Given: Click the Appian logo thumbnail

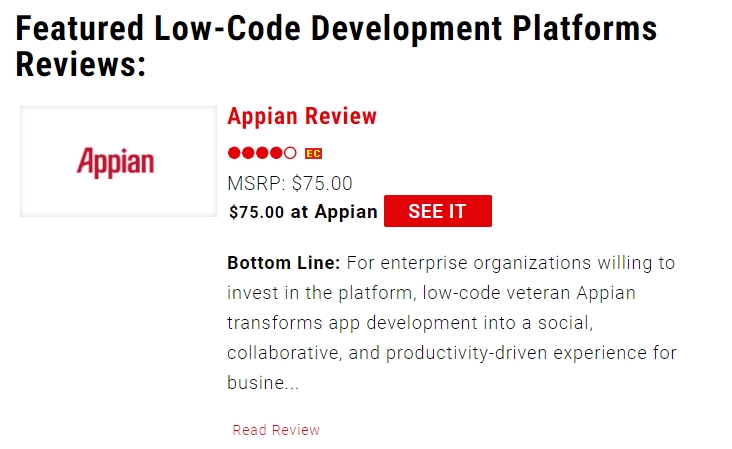Looking at the screenshot, I should pos(118,161).
